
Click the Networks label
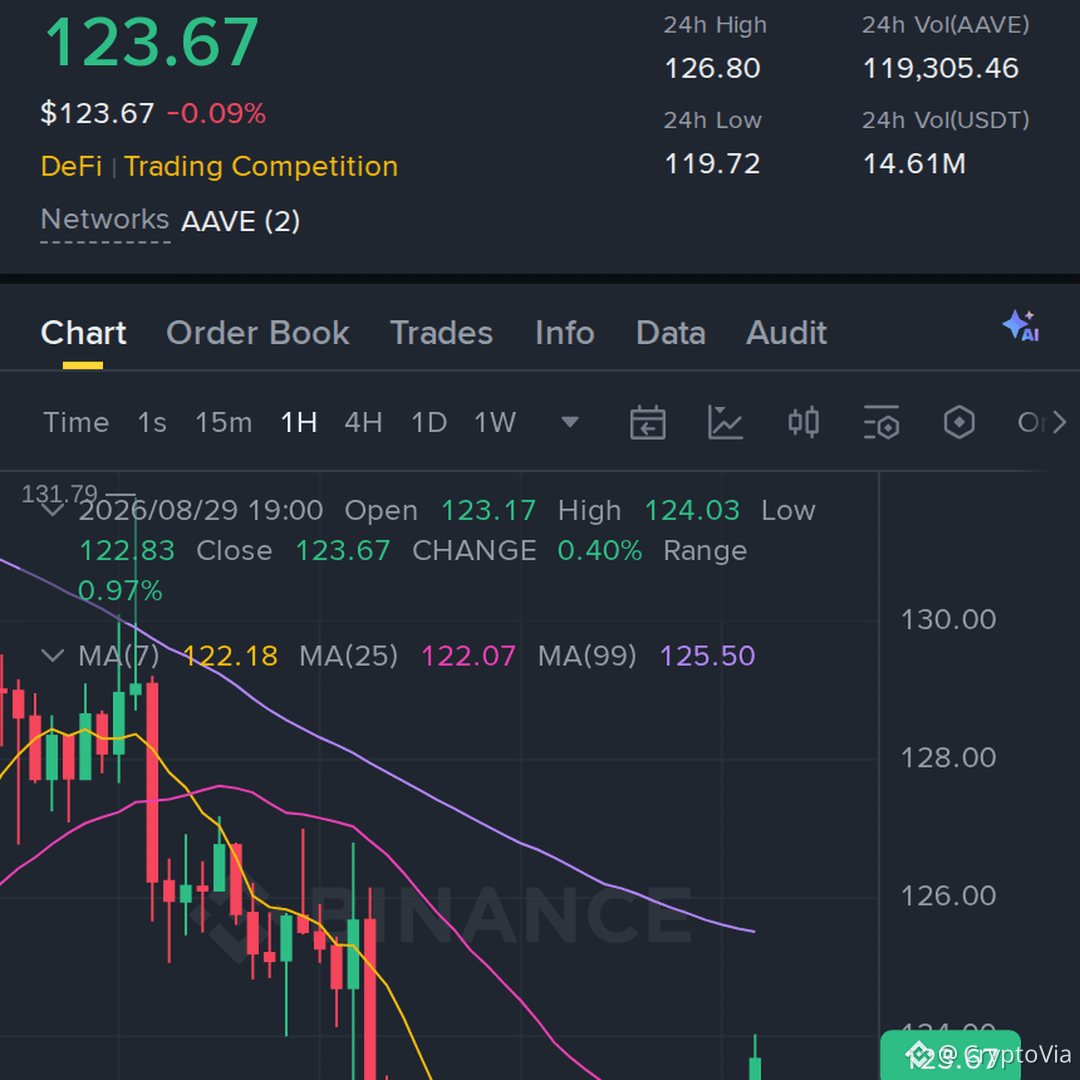105,220
